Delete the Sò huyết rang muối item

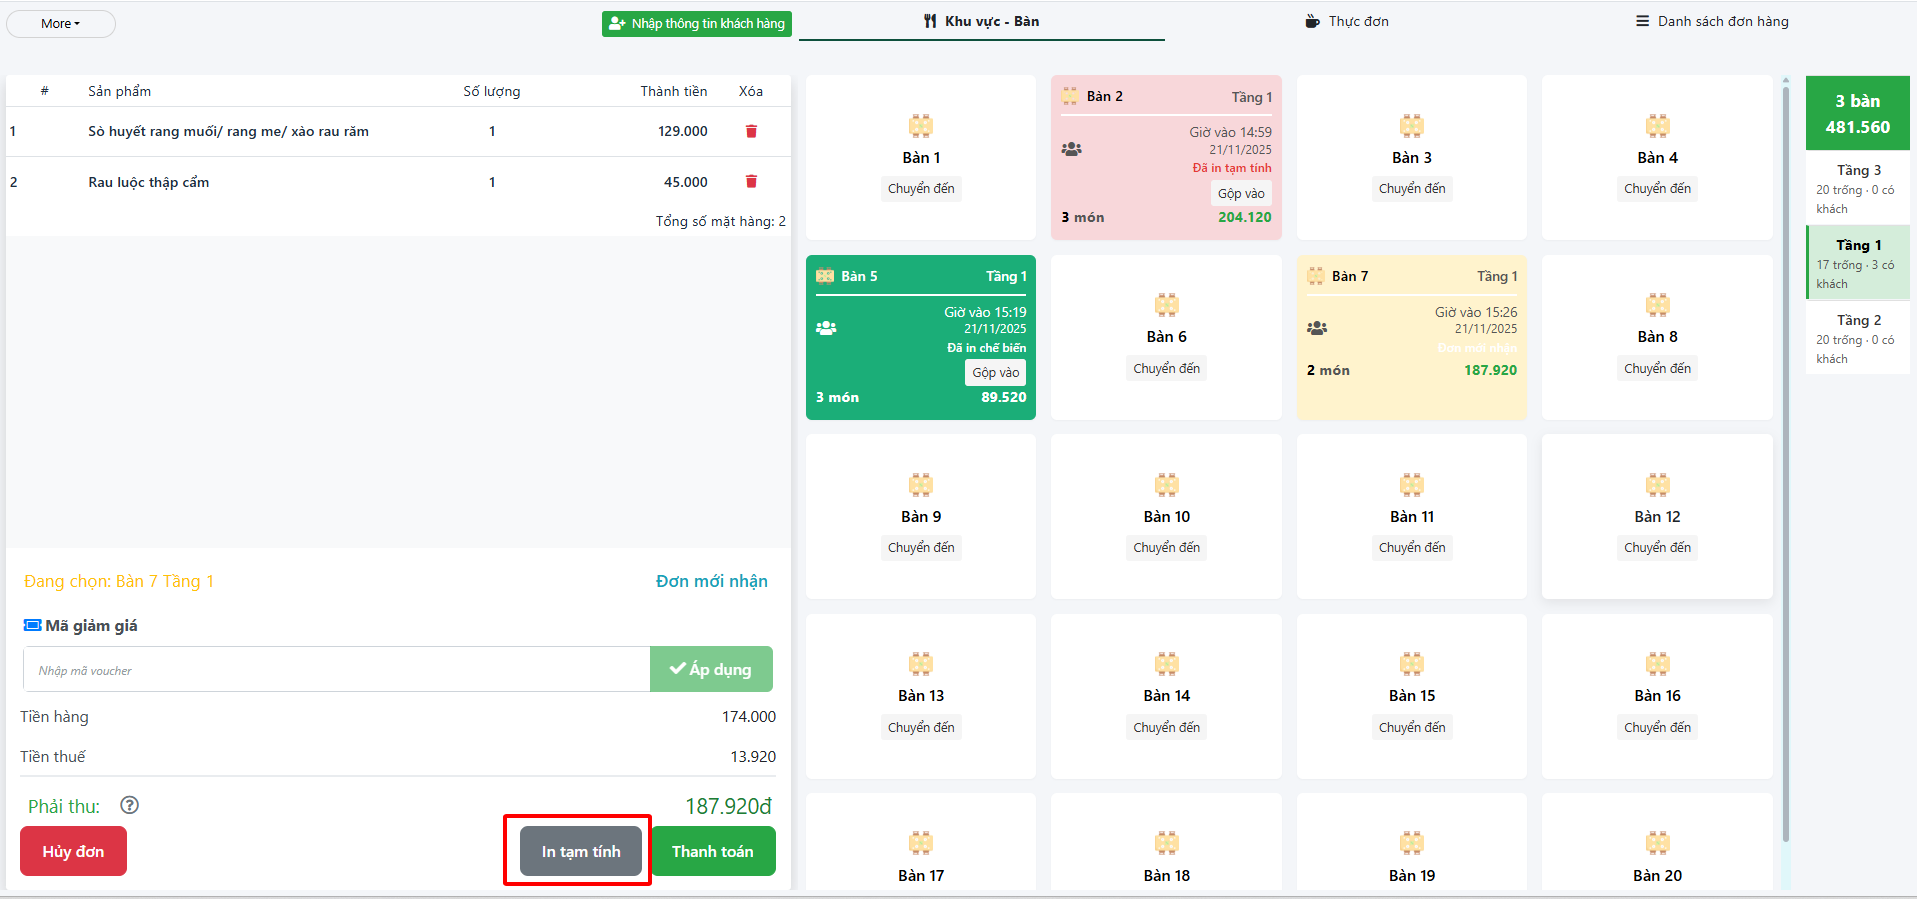751,131
